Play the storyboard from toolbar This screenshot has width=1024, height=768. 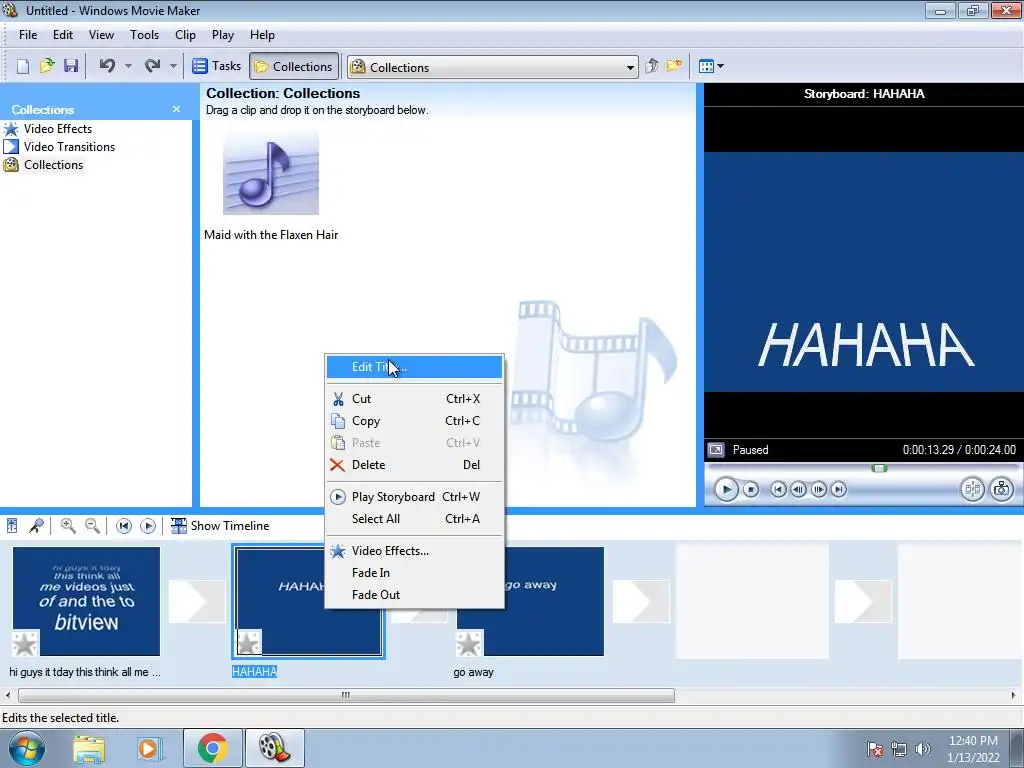(148, 526)
